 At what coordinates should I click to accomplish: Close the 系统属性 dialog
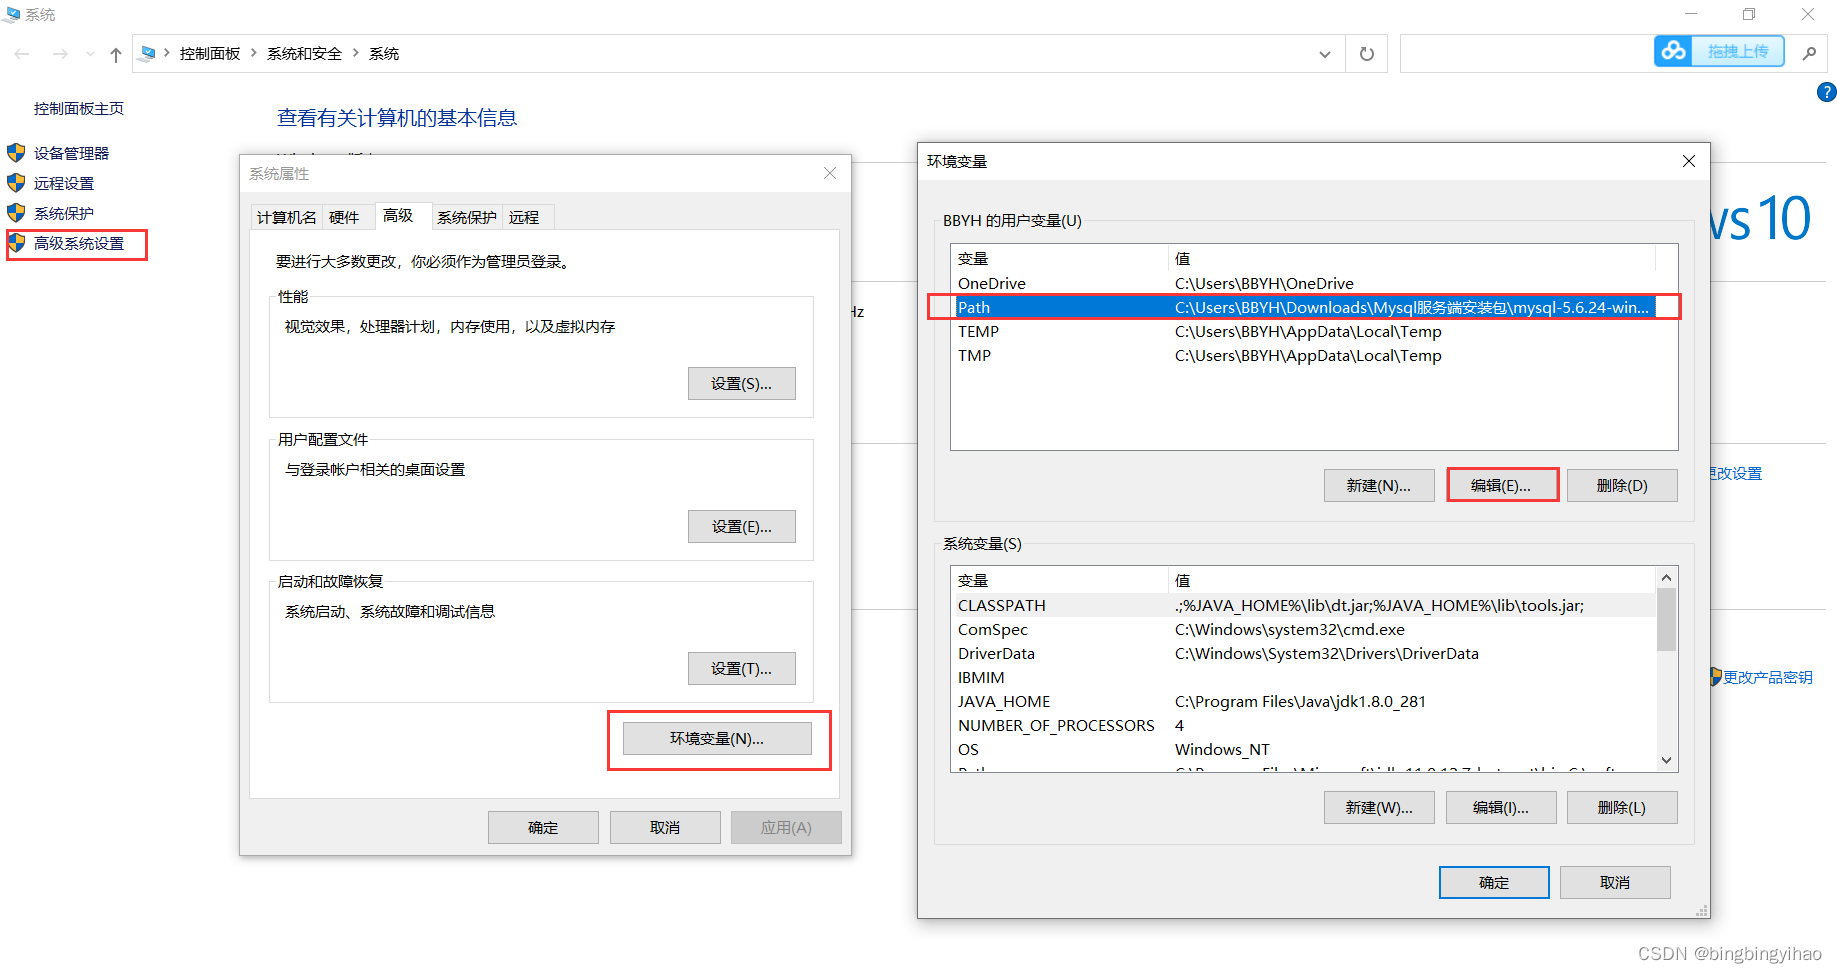pos(830,173)
